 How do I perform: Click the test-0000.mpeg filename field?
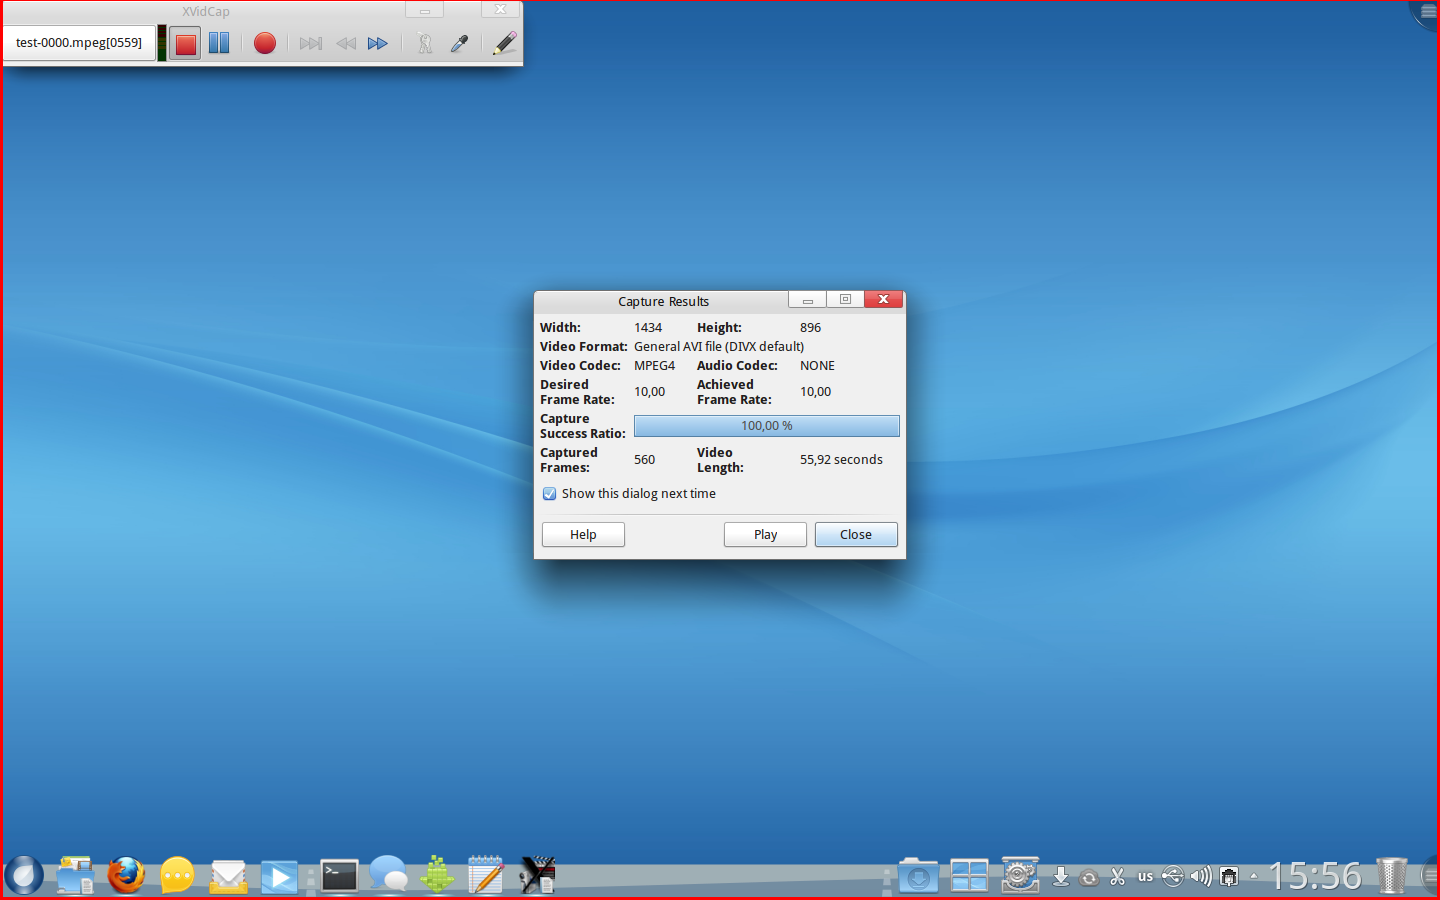79,43
